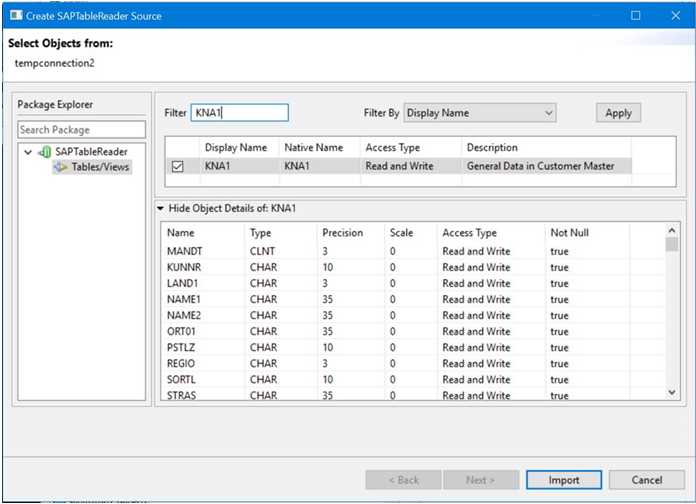The width and height of the screenshot is (696, 504).
Task: Select Tables/Views in Package Explorer
Action: pyautogui.click(x=99, y=167)
